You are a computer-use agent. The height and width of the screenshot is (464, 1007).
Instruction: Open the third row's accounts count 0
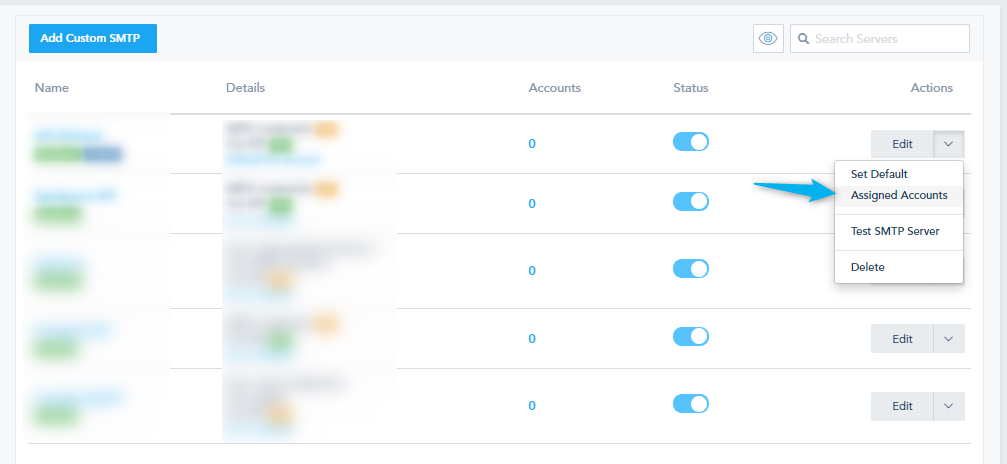click(532, 271)
